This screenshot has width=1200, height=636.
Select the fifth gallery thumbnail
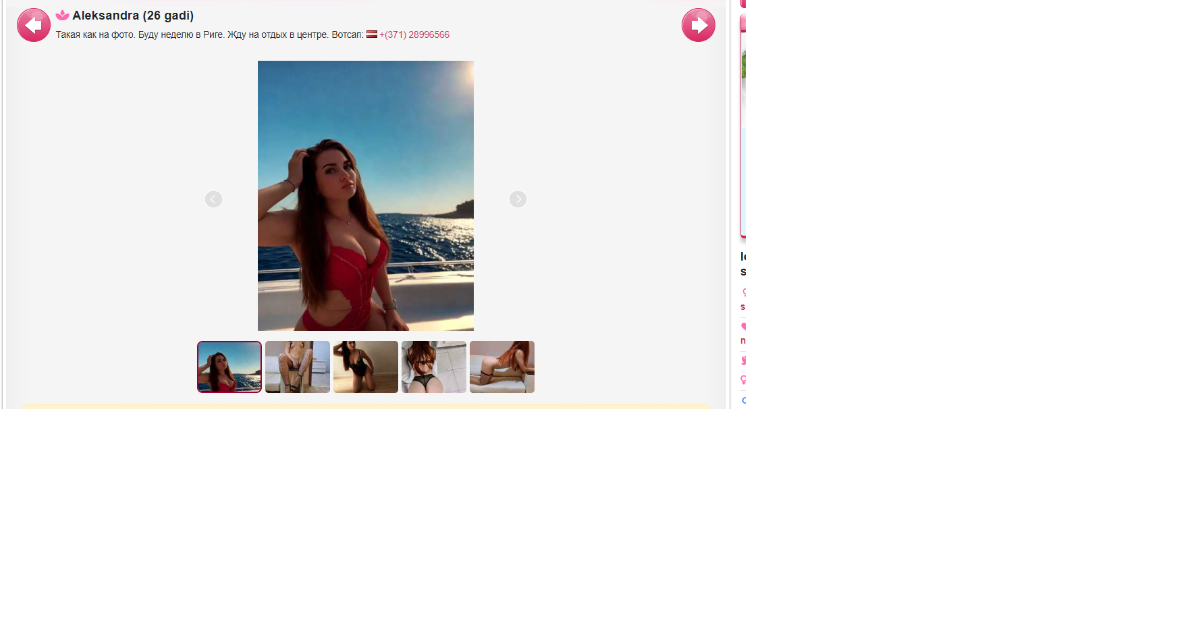pyautogui.click(x=502, y=367)
